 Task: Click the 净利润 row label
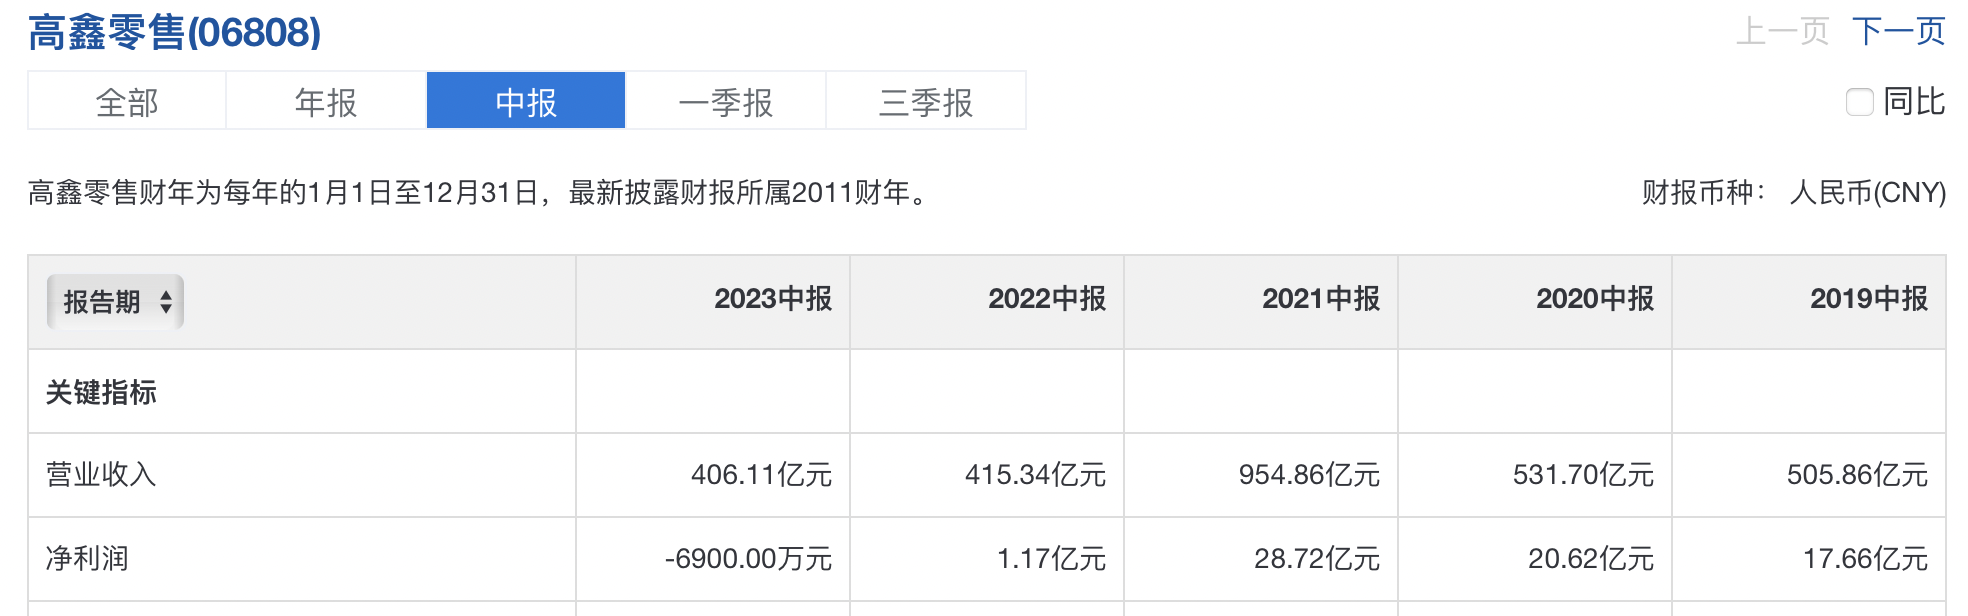click(87, 558)
